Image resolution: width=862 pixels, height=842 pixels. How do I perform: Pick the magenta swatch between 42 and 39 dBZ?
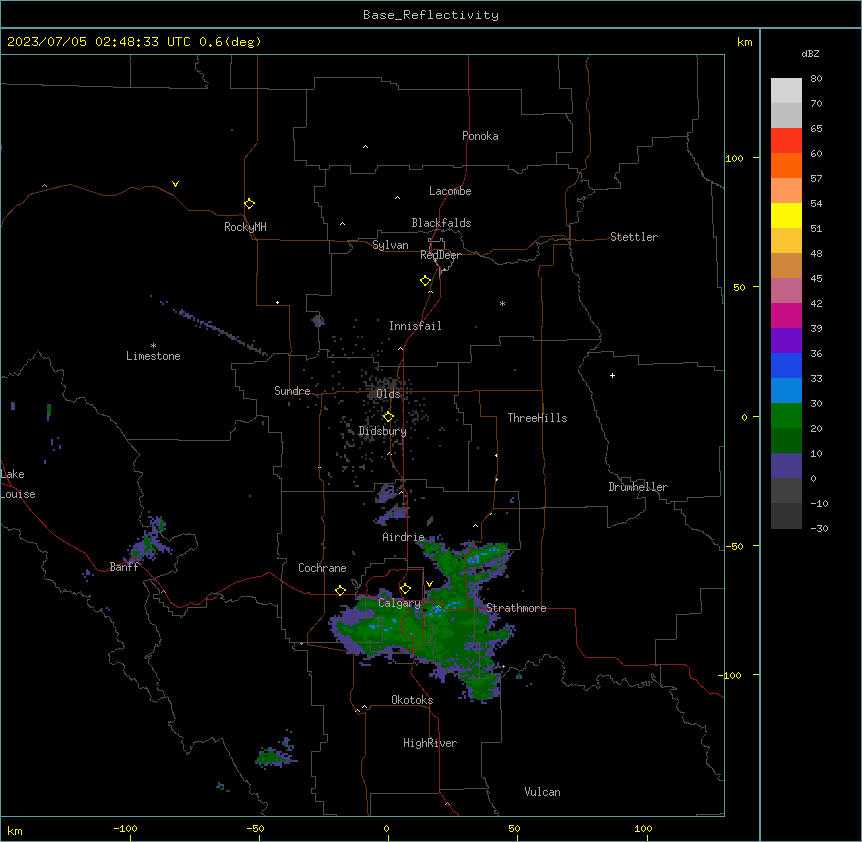click(786, 315)
